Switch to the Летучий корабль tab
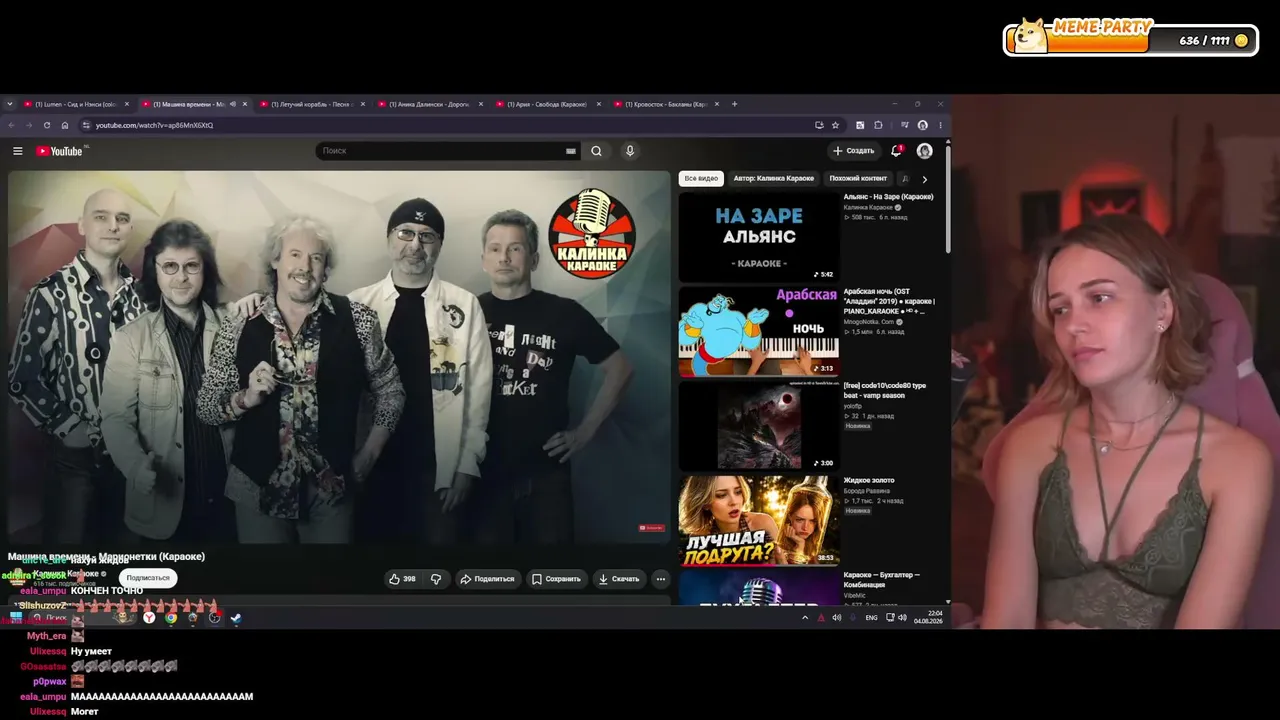Screen dimensions: 1280x720 pos(311,104)
